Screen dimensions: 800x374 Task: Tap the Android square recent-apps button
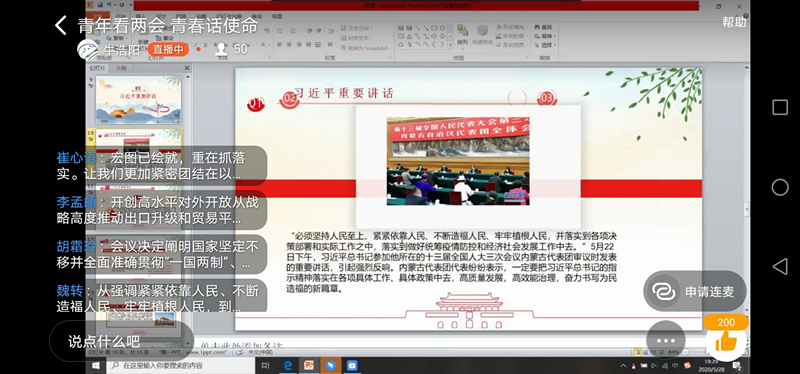[780, 107]
